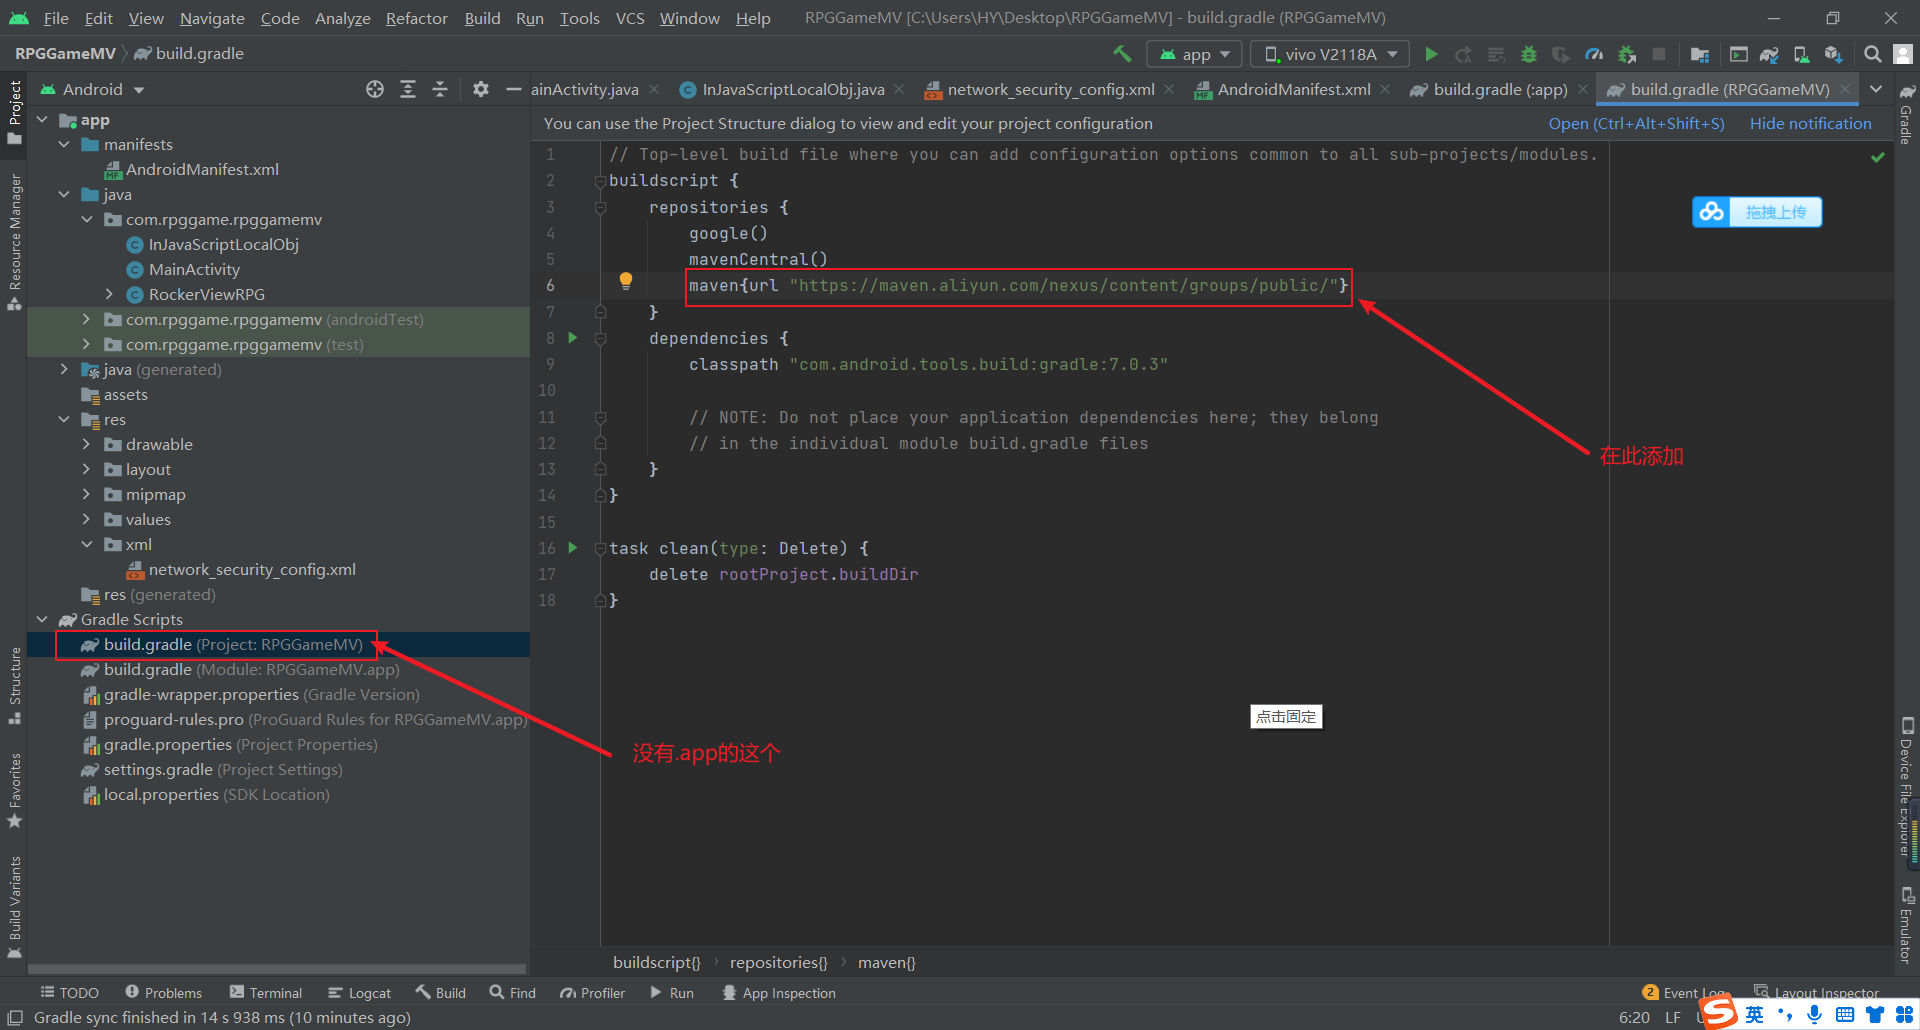This screenshot has width=1920, height=1030.
Task: Click the Search Everywhere magnifier icon
Action: click(x=1872, y=54)
